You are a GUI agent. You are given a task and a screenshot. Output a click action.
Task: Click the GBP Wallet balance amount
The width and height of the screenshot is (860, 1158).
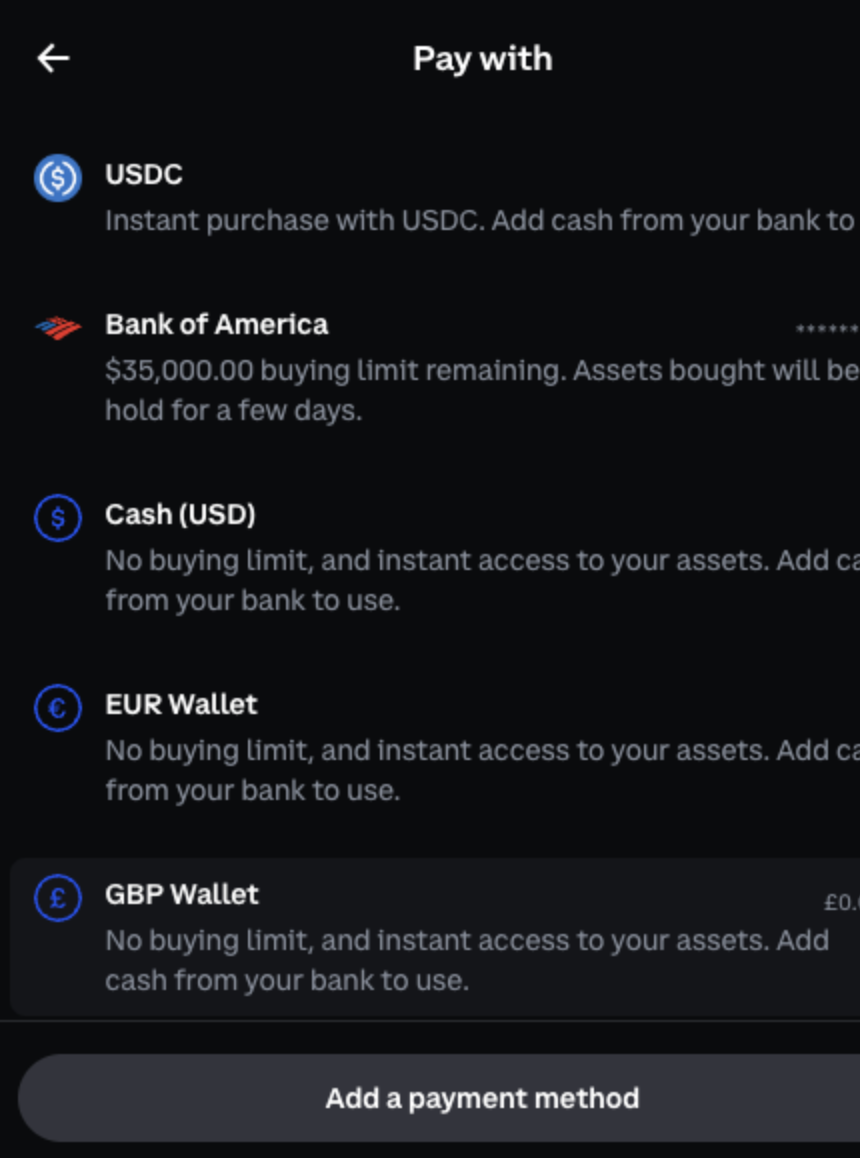842,902
